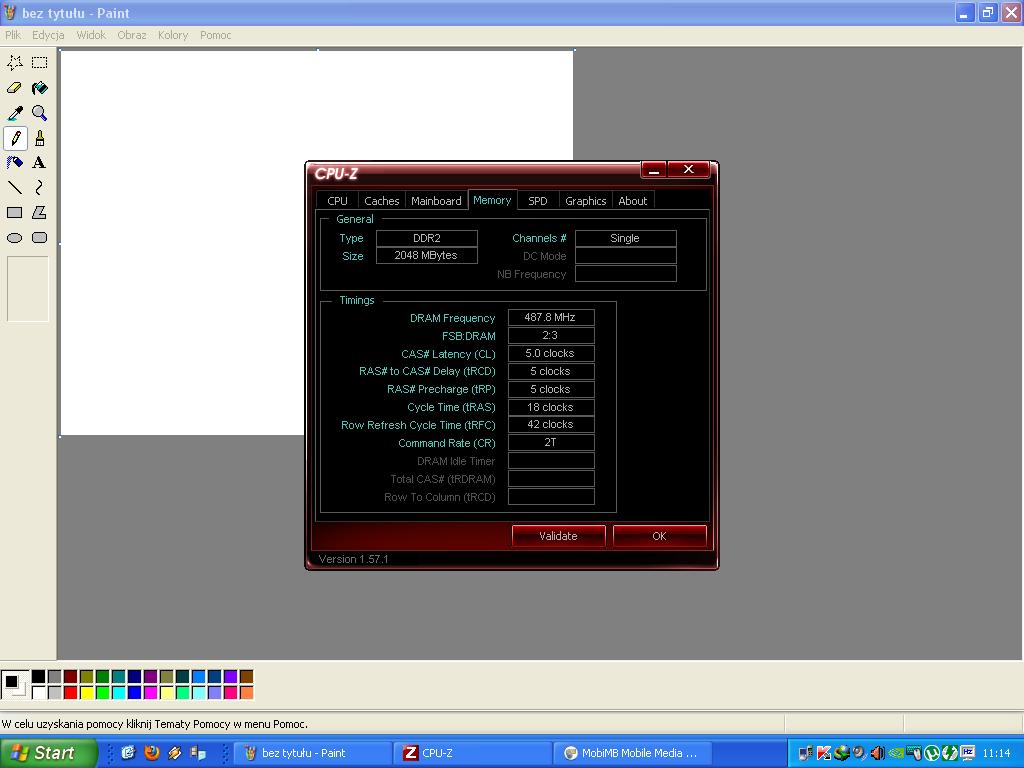1024x768 pixels.
Task: Open the Mainboard tab in CPU-Z
Action: (x=436, y=201)
